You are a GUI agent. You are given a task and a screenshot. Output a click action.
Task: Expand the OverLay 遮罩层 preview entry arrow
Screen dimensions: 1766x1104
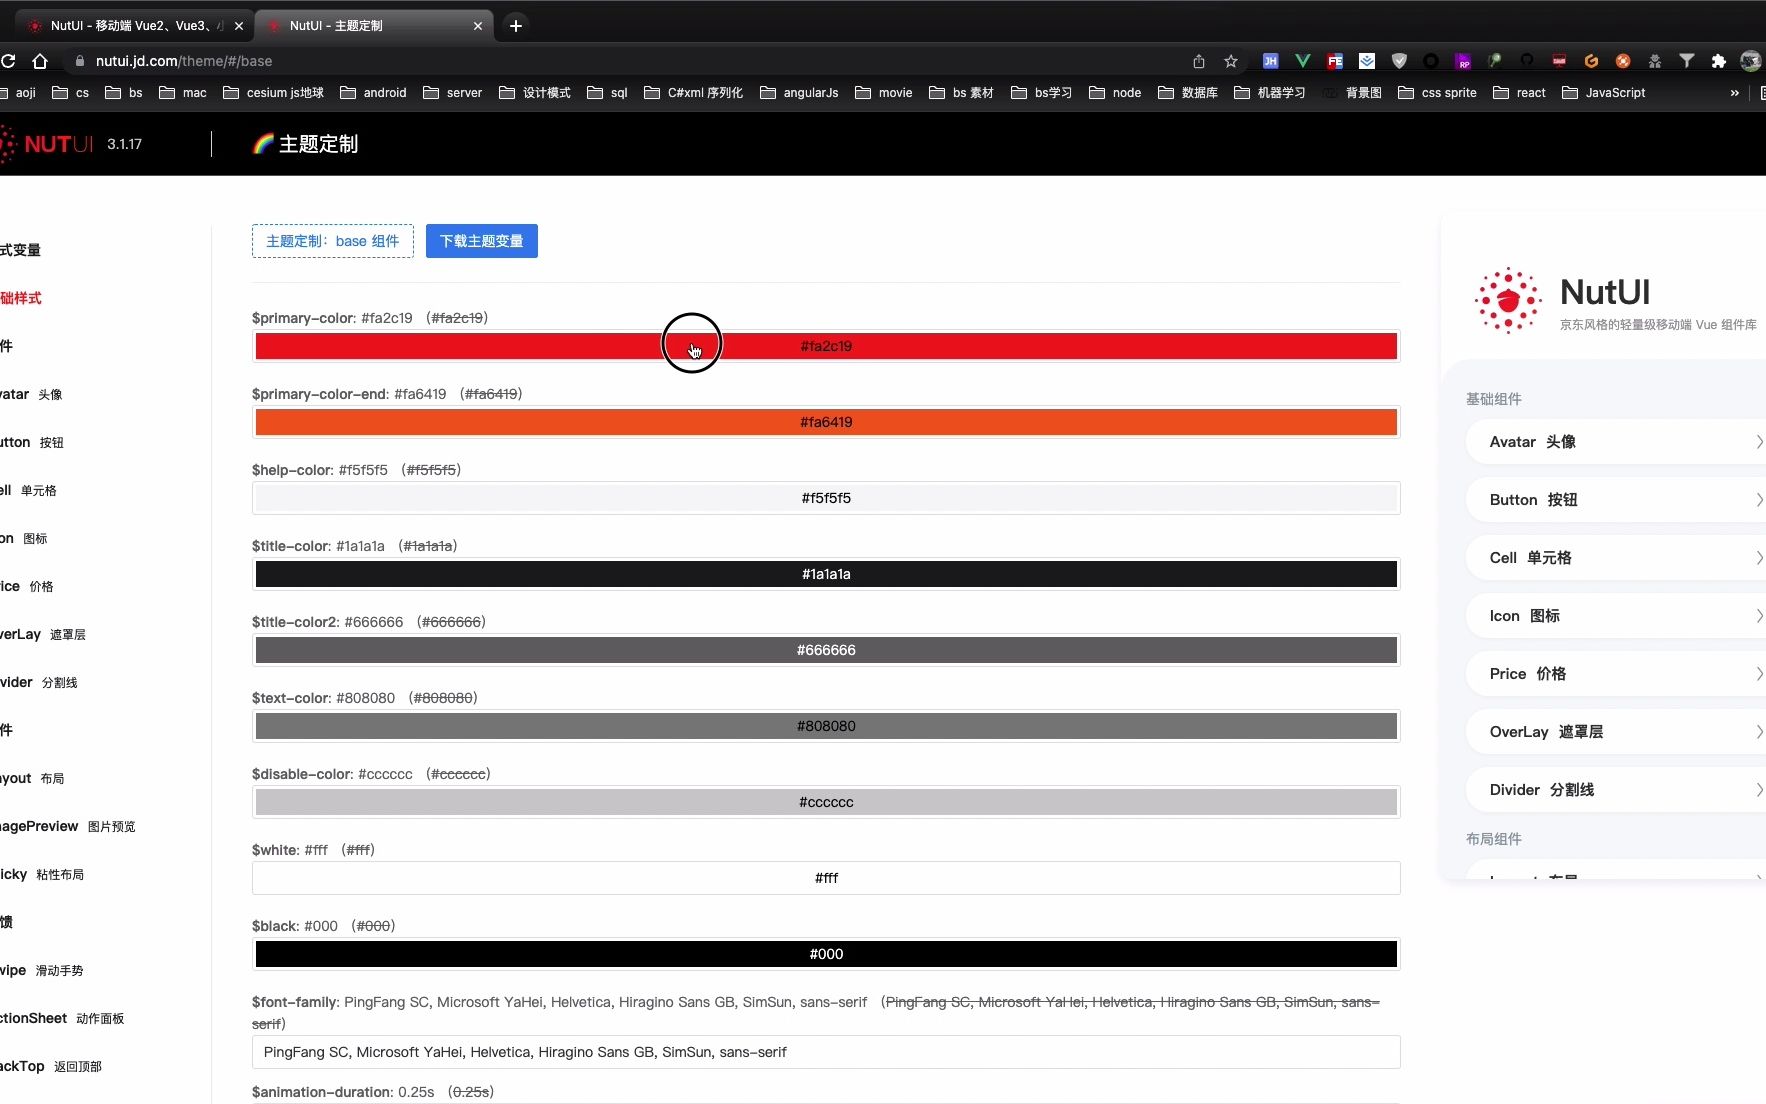1758,732
